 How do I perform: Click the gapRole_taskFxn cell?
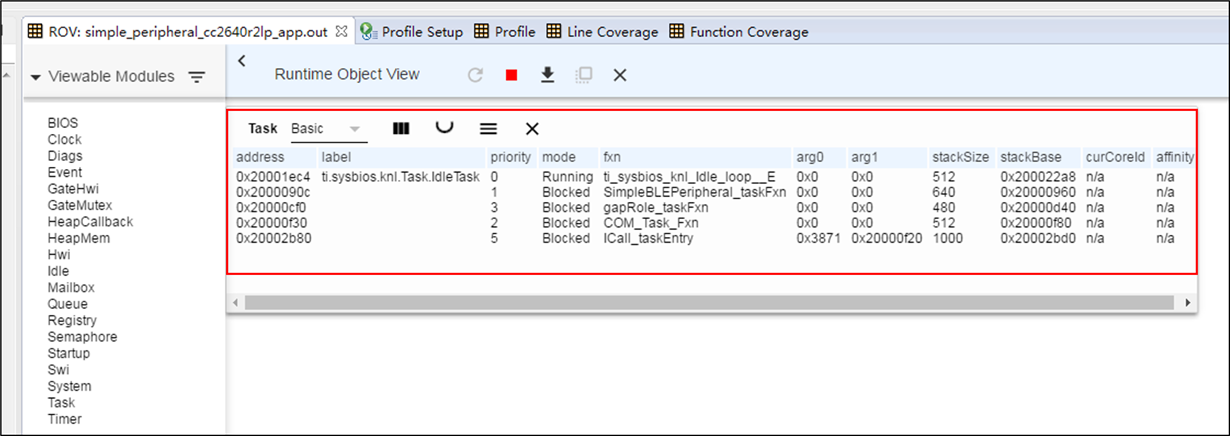click(x=655, y=207)
